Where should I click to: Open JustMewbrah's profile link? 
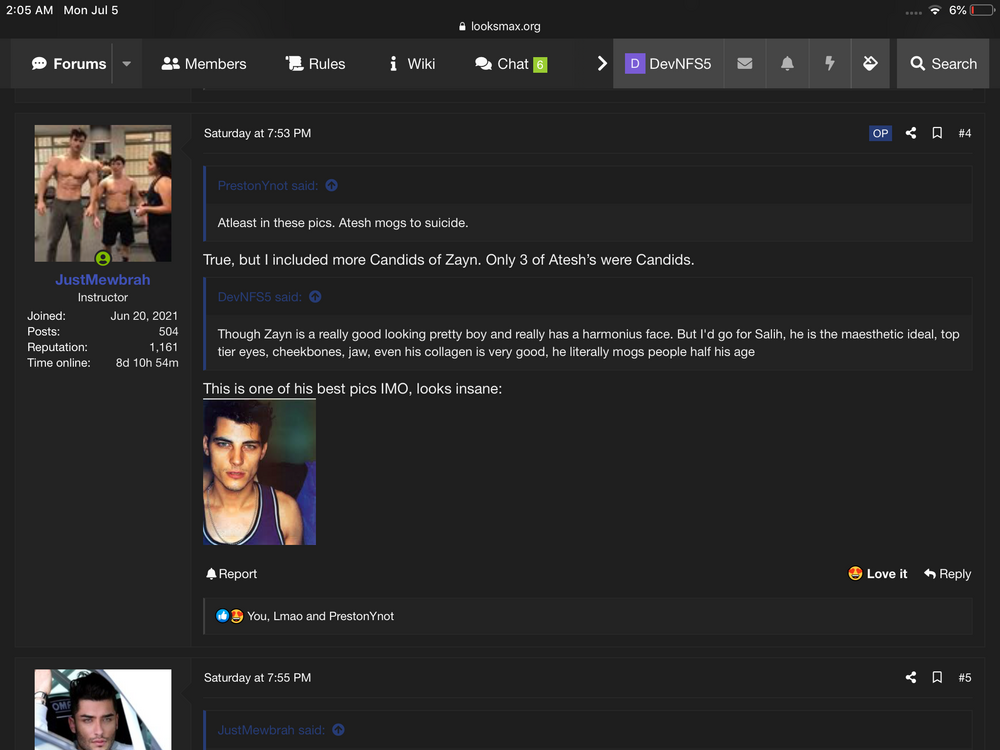[x=102, y=280]
